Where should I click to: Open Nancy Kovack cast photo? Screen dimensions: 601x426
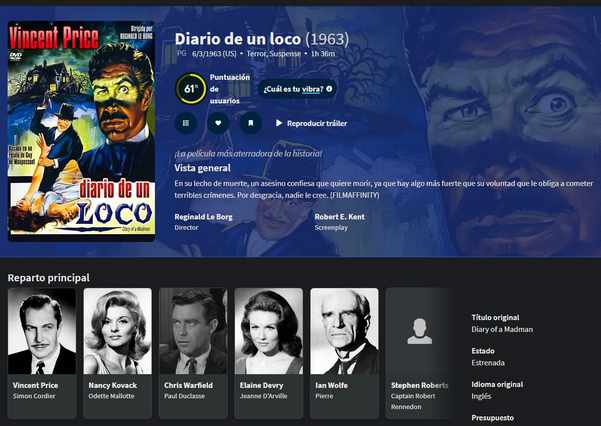click(x=118, y=331)
